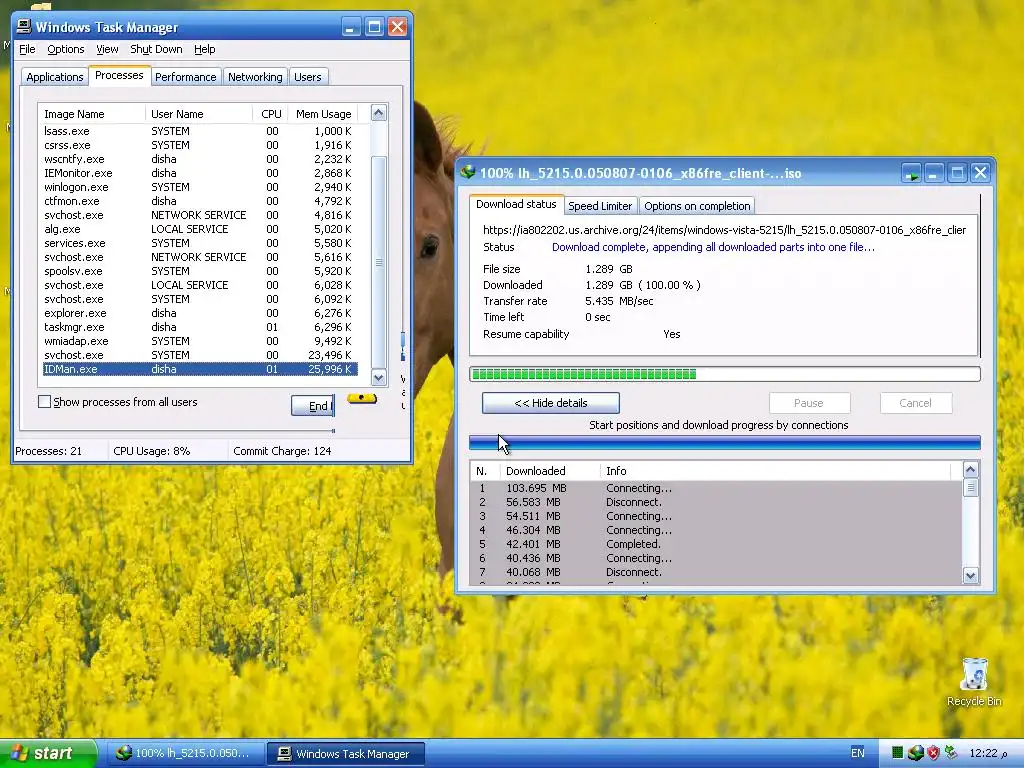
Task: Select the IDMan.exe process row
Action: pyautogui.click(x=200, y=369)
